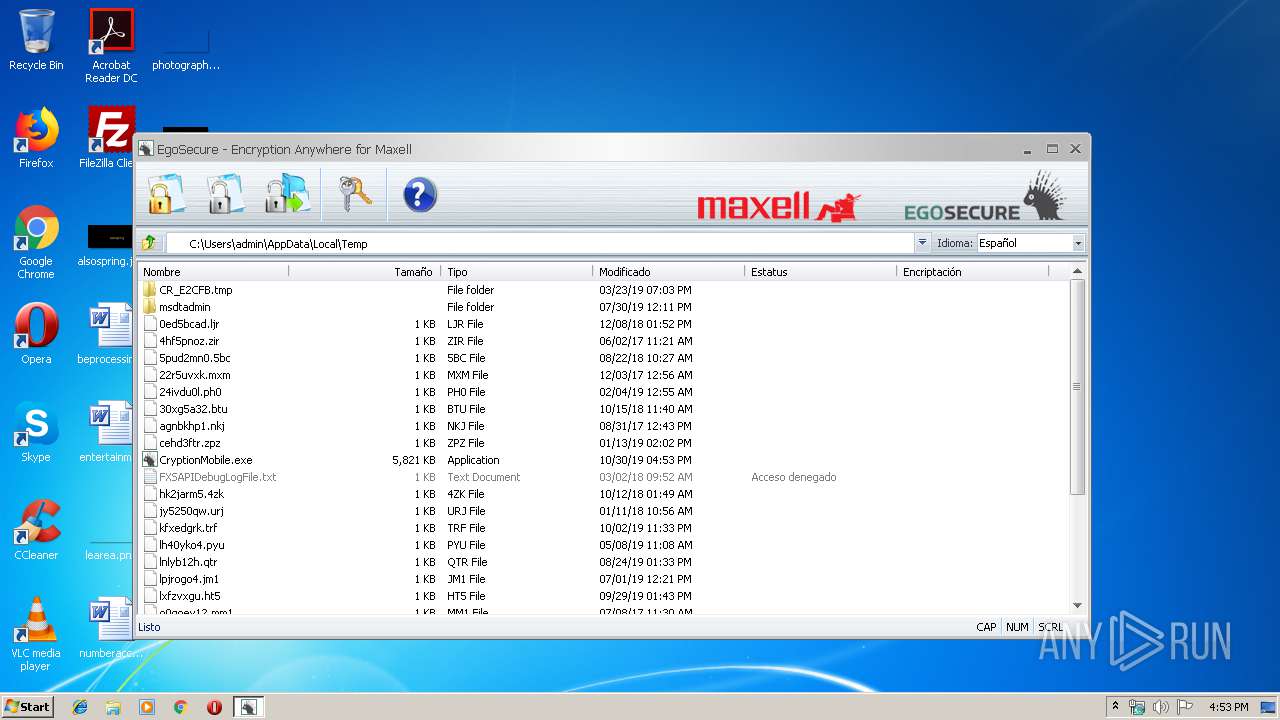This screenshot has height=720, width=1280.
Task: Select file 4hf5pnoz.zir
Action: tap(189, 341)
